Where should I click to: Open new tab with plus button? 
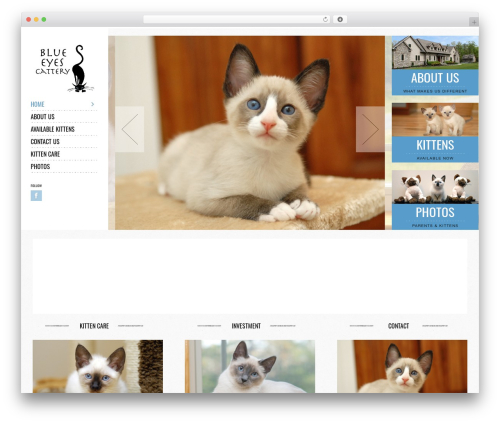pyautogui.click(x=474, y=22)
